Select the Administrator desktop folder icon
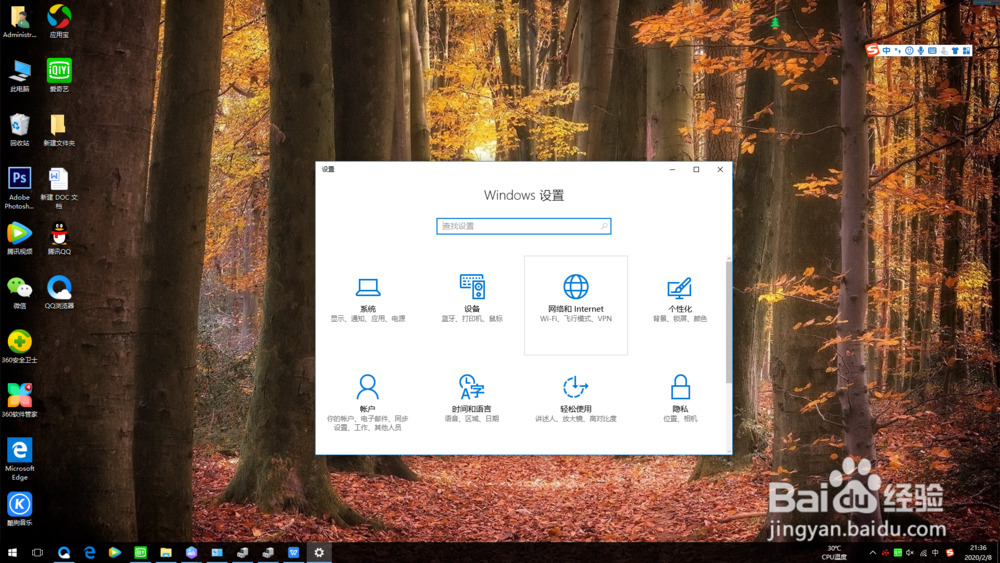Viewport: 1000px width, 563px height. (x=20, y=21)
